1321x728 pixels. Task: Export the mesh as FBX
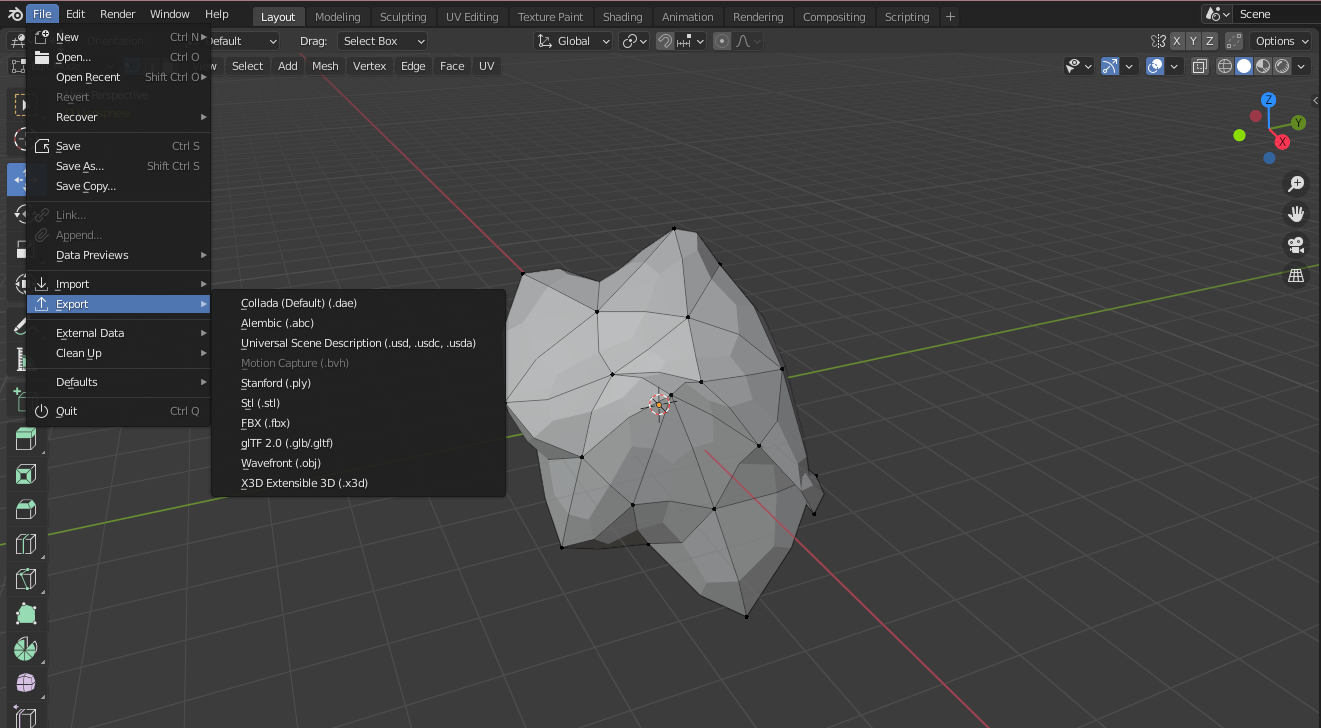[264, 423]
